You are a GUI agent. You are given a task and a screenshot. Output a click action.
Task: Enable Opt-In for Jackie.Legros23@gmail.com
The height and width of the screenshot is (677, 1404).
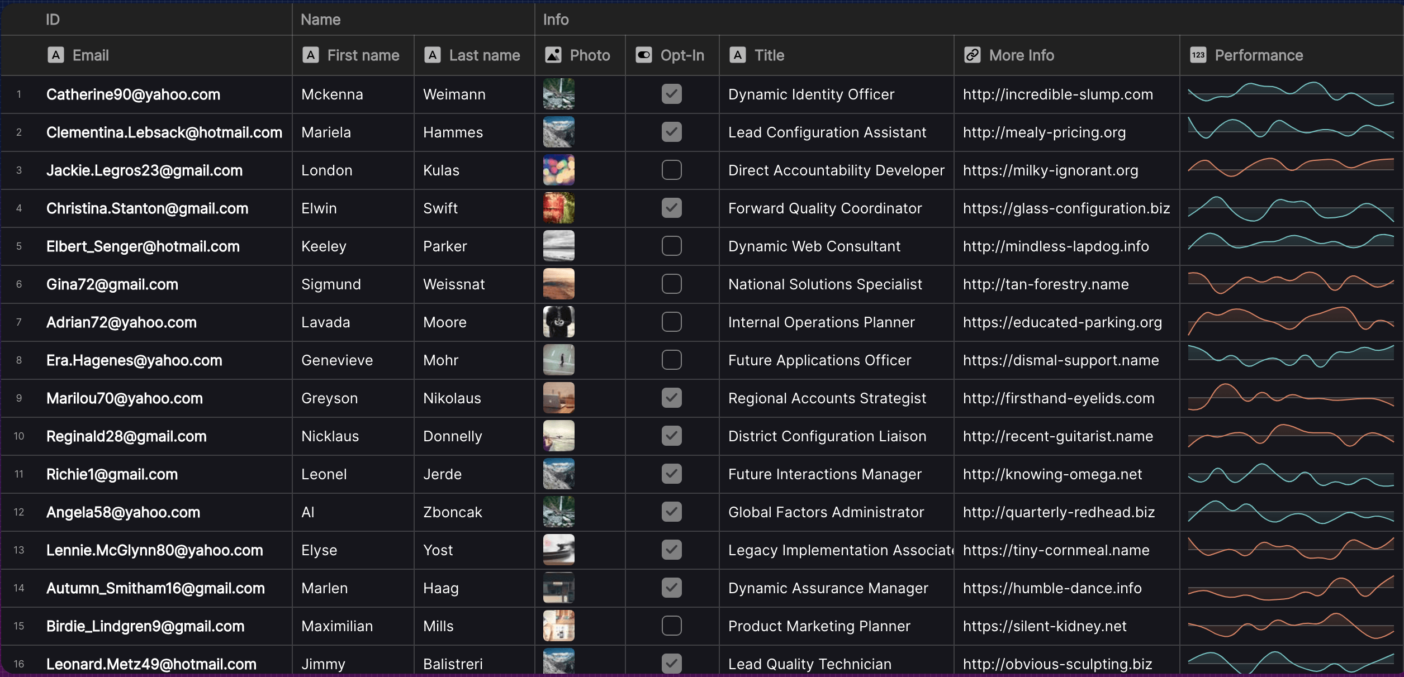coord(671,170)
